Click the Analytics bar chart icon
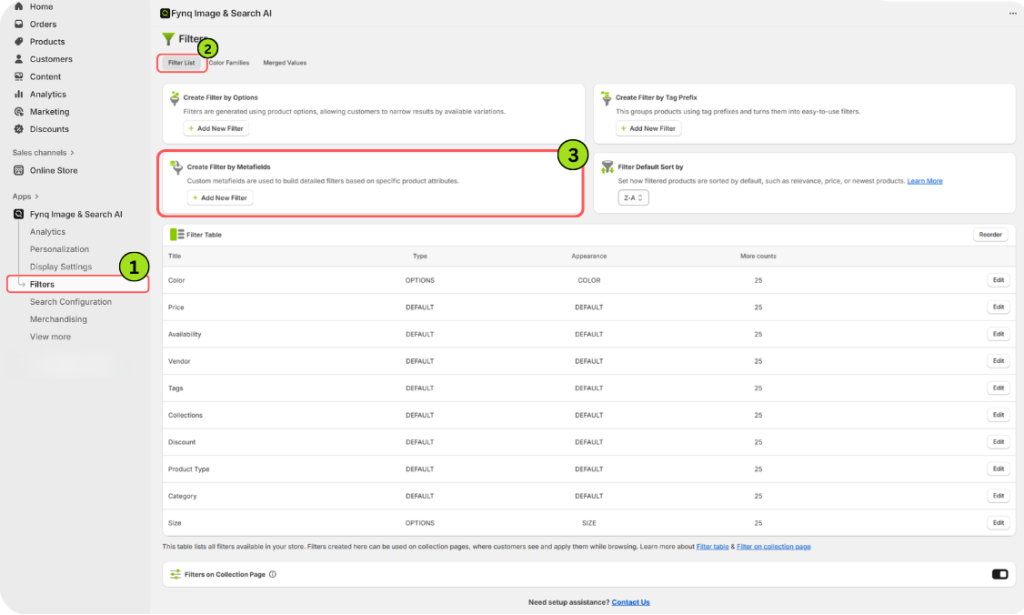The image size is (1024, 615). (18, 94)
